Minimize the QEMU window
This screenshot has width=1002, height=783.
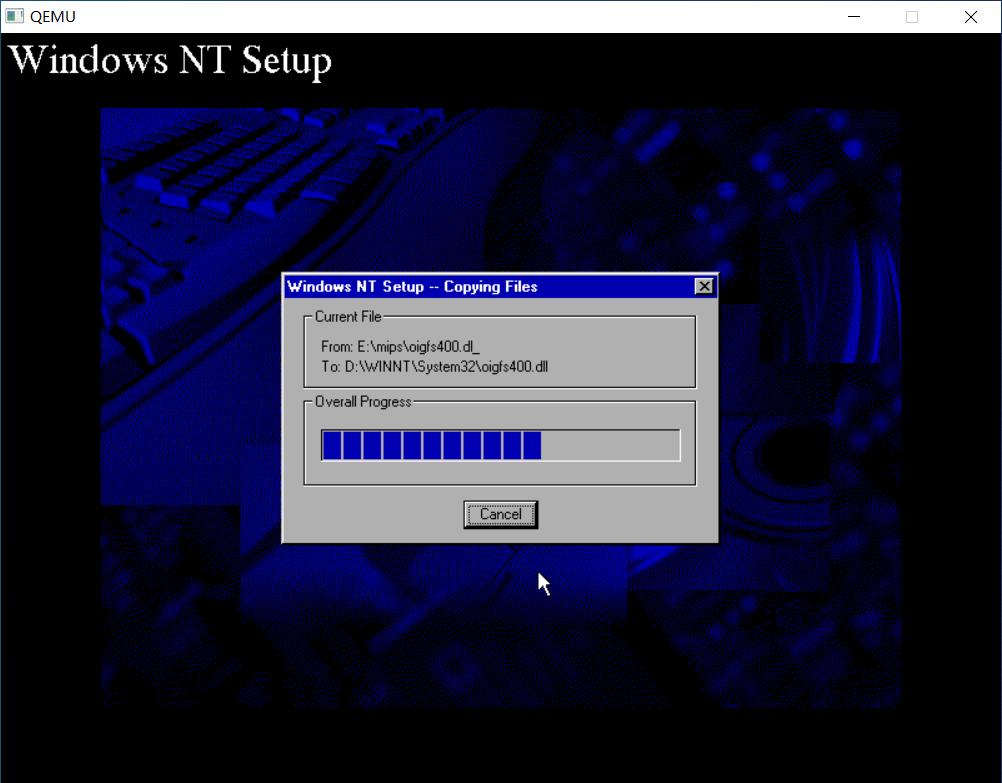[x=853, y=16]
